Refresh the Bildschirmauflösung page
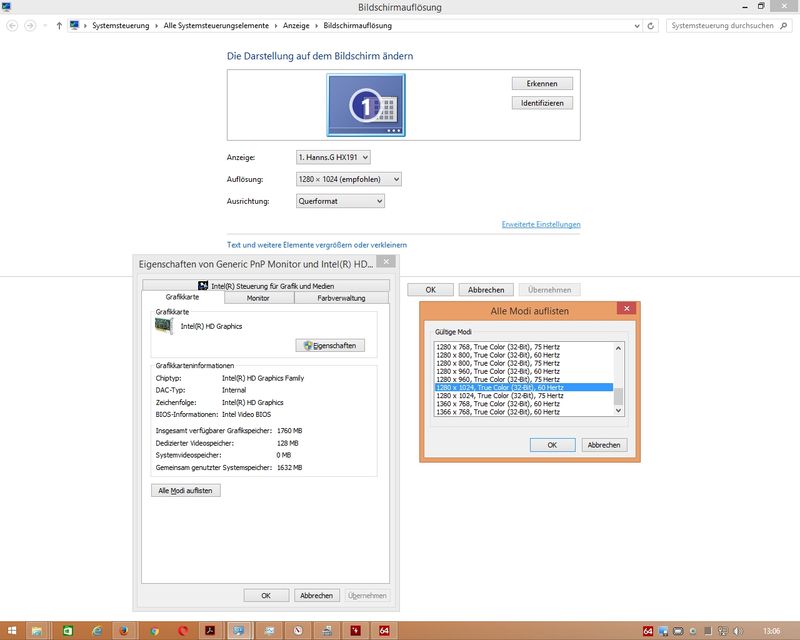The width and height of the screenshot is (800, 640). (651, 26)
